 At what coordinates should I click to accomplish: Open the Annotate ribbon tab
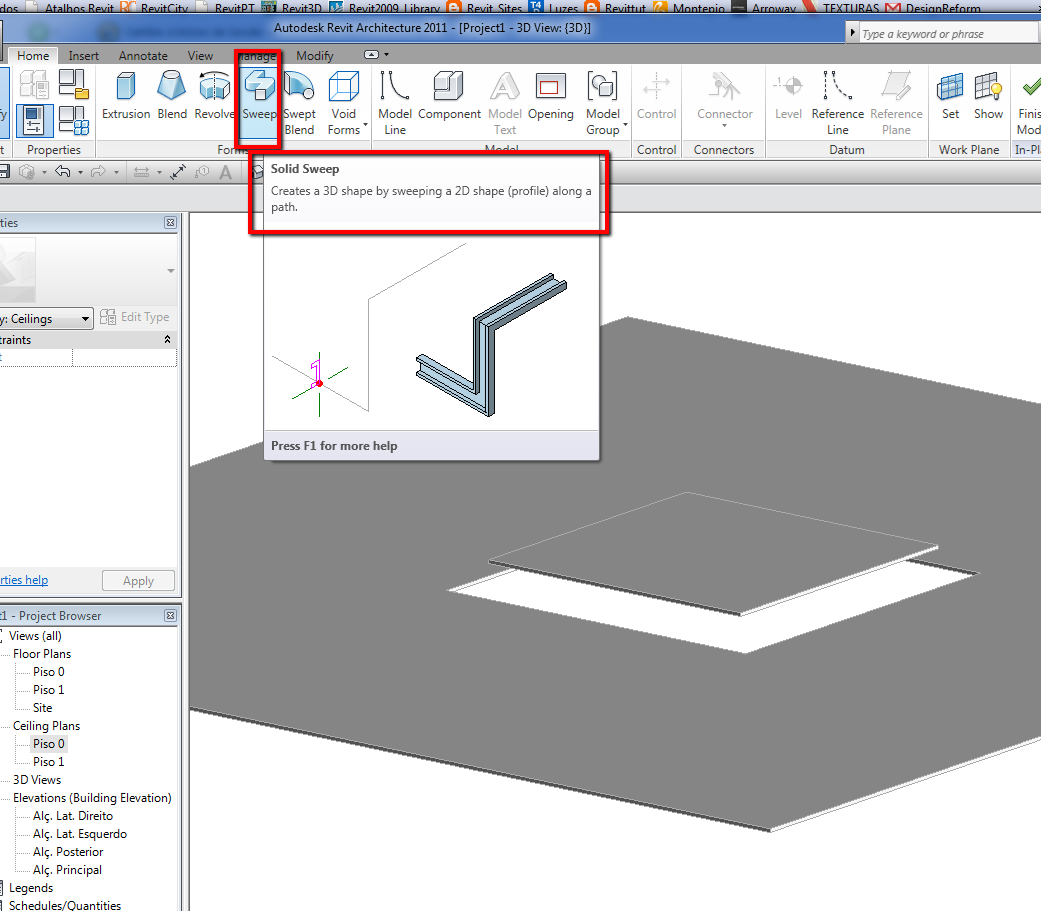point(143,56)
